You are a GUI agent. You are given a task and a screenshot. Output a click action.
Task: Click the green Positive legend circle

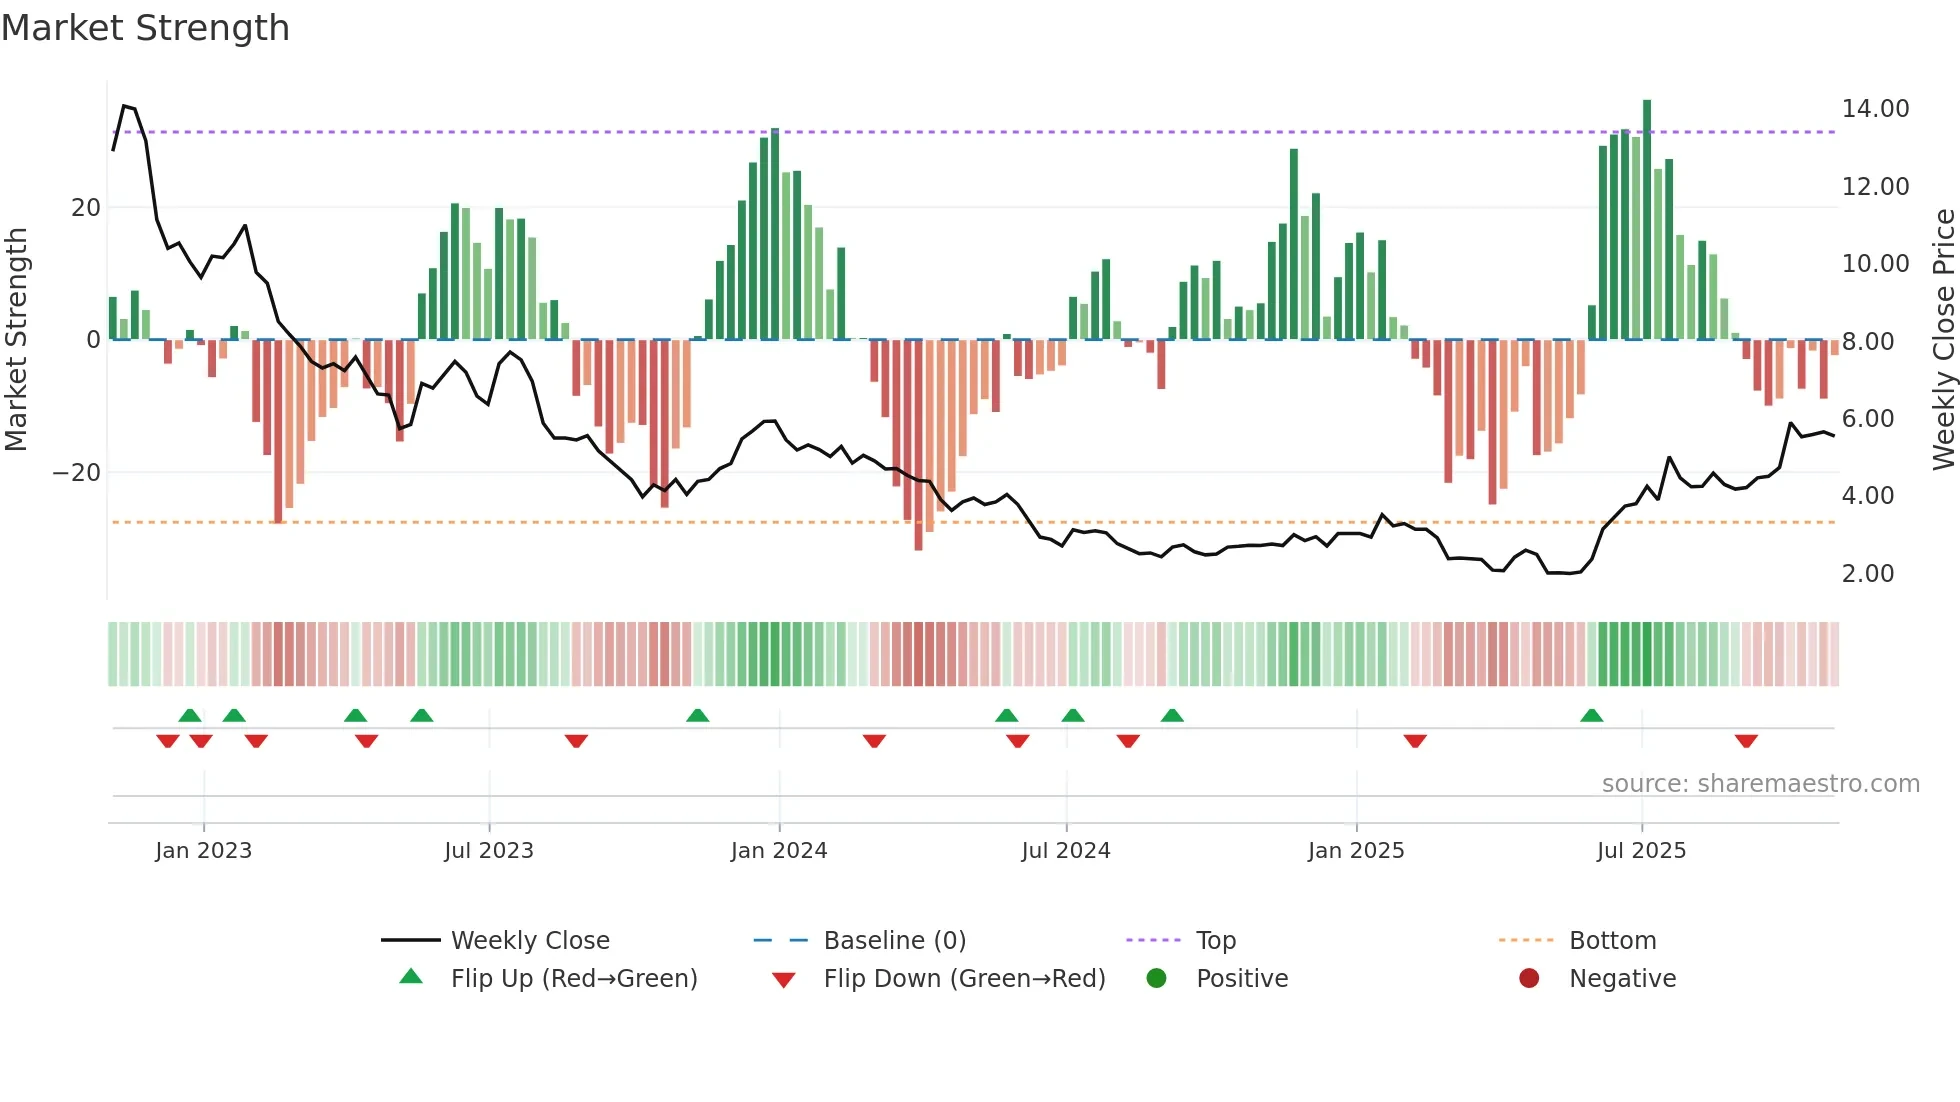(1157, 978)
